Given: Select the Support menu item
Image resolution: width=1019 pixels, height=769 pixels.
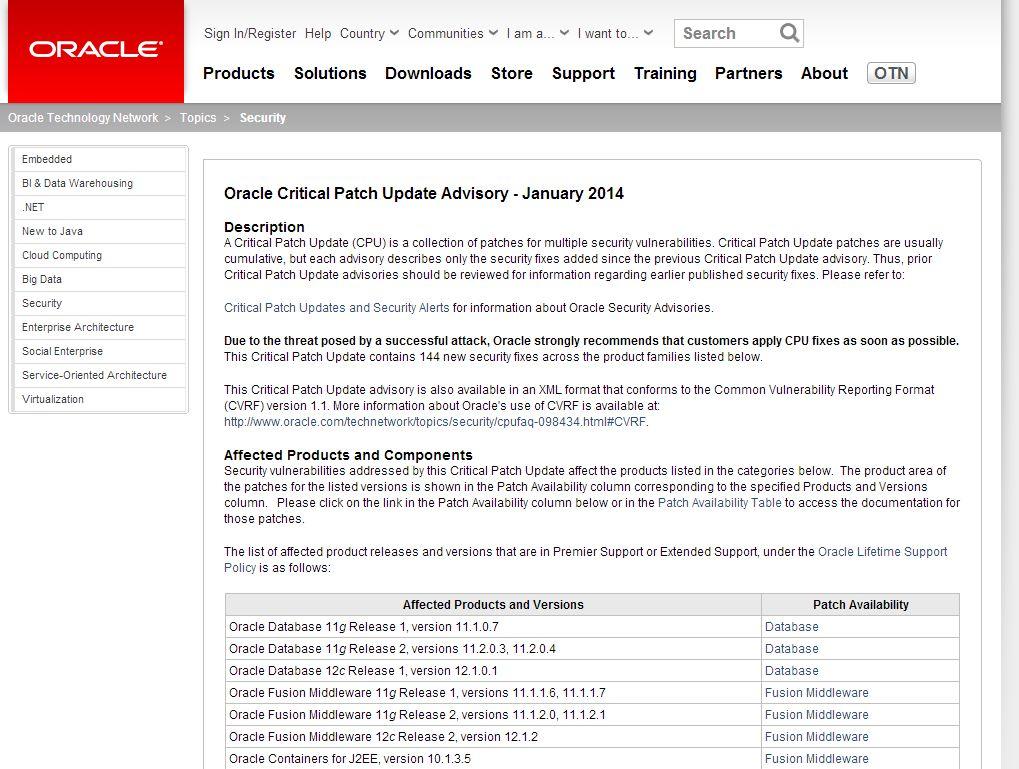Looking at the screenshot, I should [x=583, y=73].
